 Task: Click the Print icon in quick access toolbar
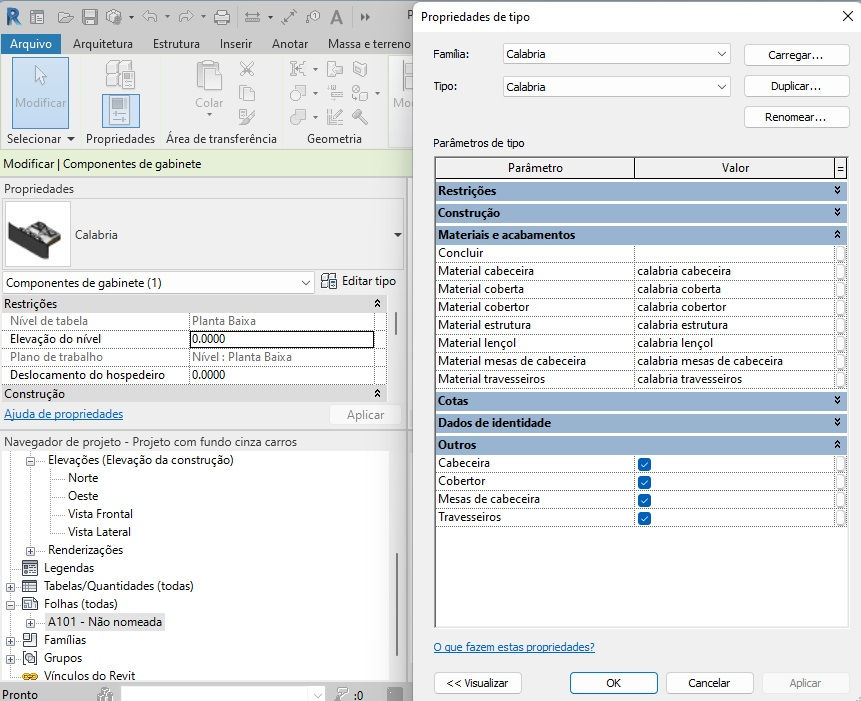tap(222, 18)
